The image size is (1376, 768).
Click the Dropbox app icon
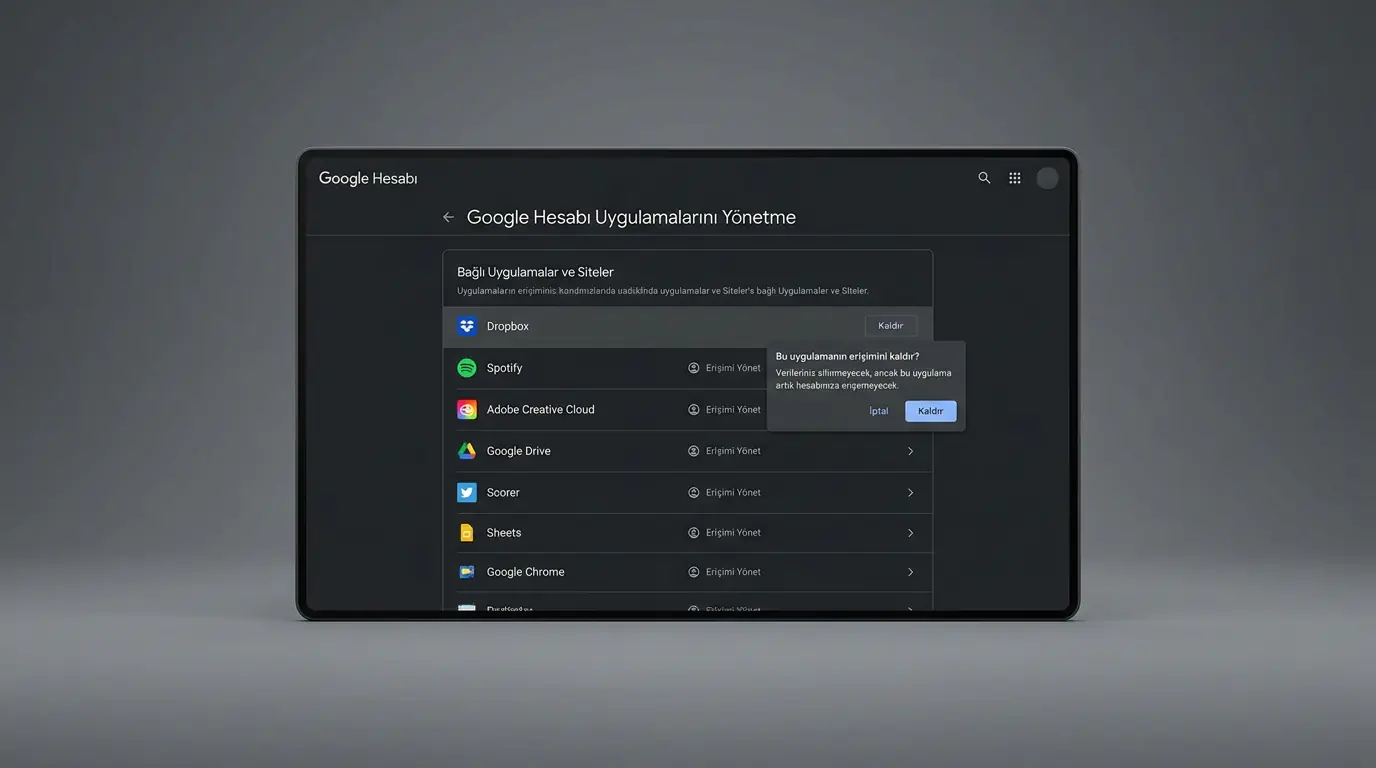click(467, 326)
